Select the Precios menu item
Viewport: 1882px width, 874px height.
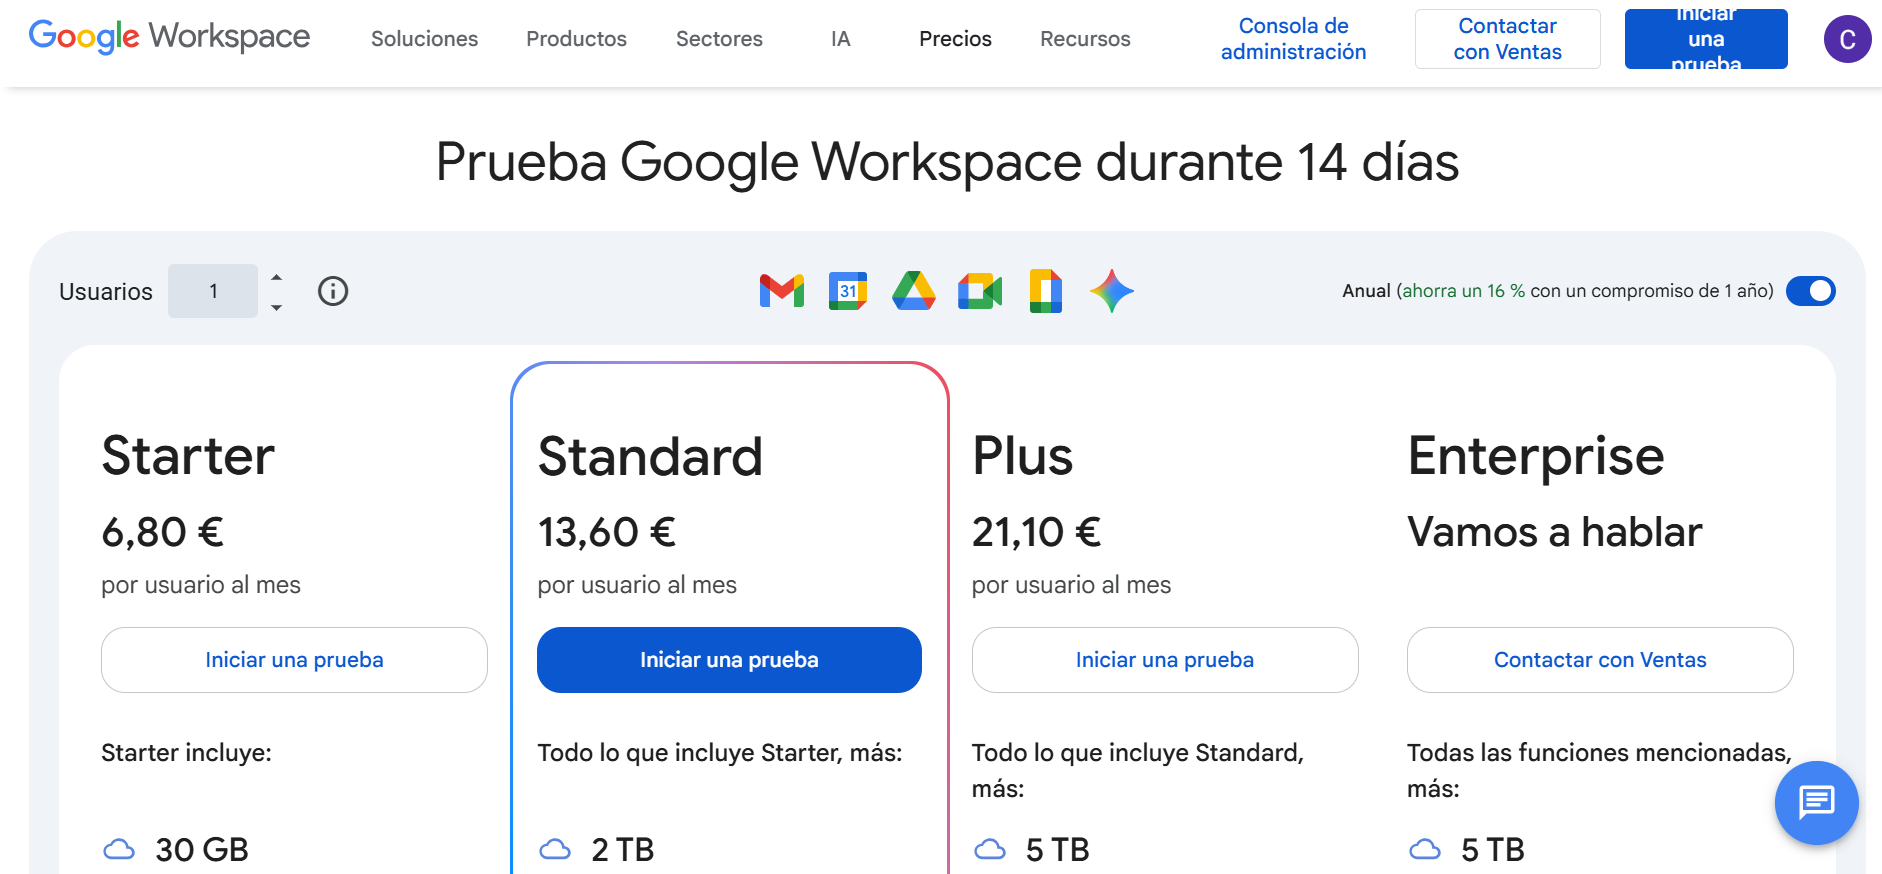coord(954,39)
